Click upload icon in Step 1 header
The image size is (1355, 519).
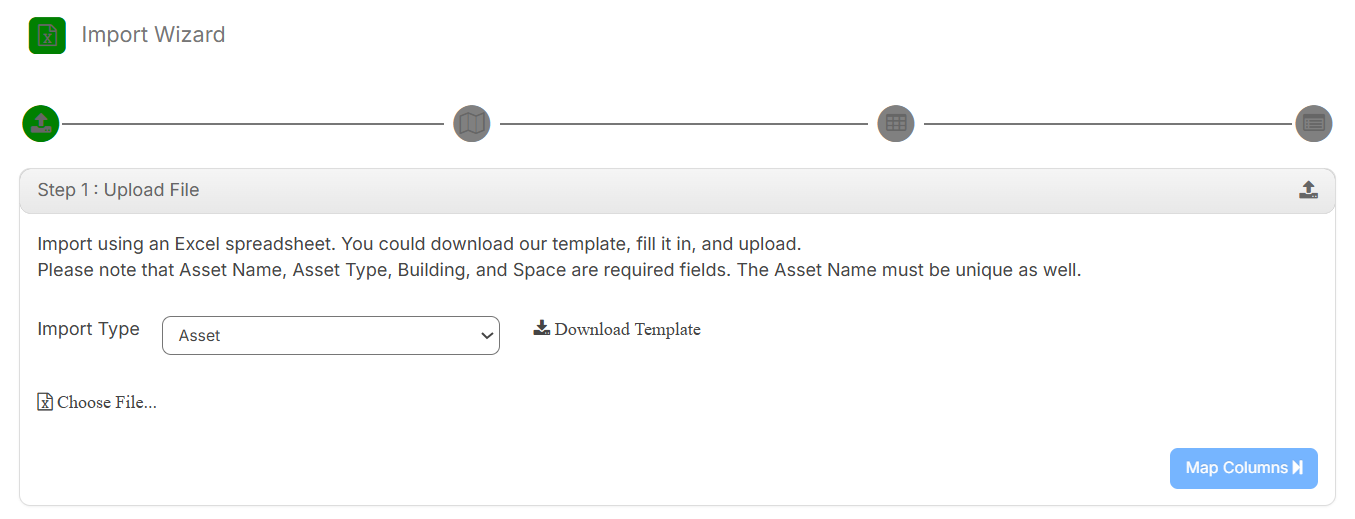click(1308, 190)
